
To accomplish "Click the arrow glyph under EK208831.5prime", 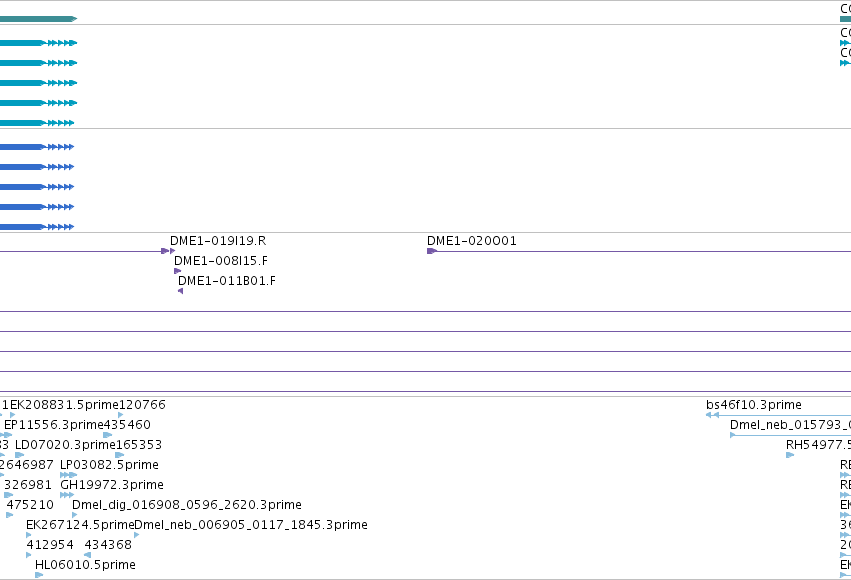I will [12, 415].
